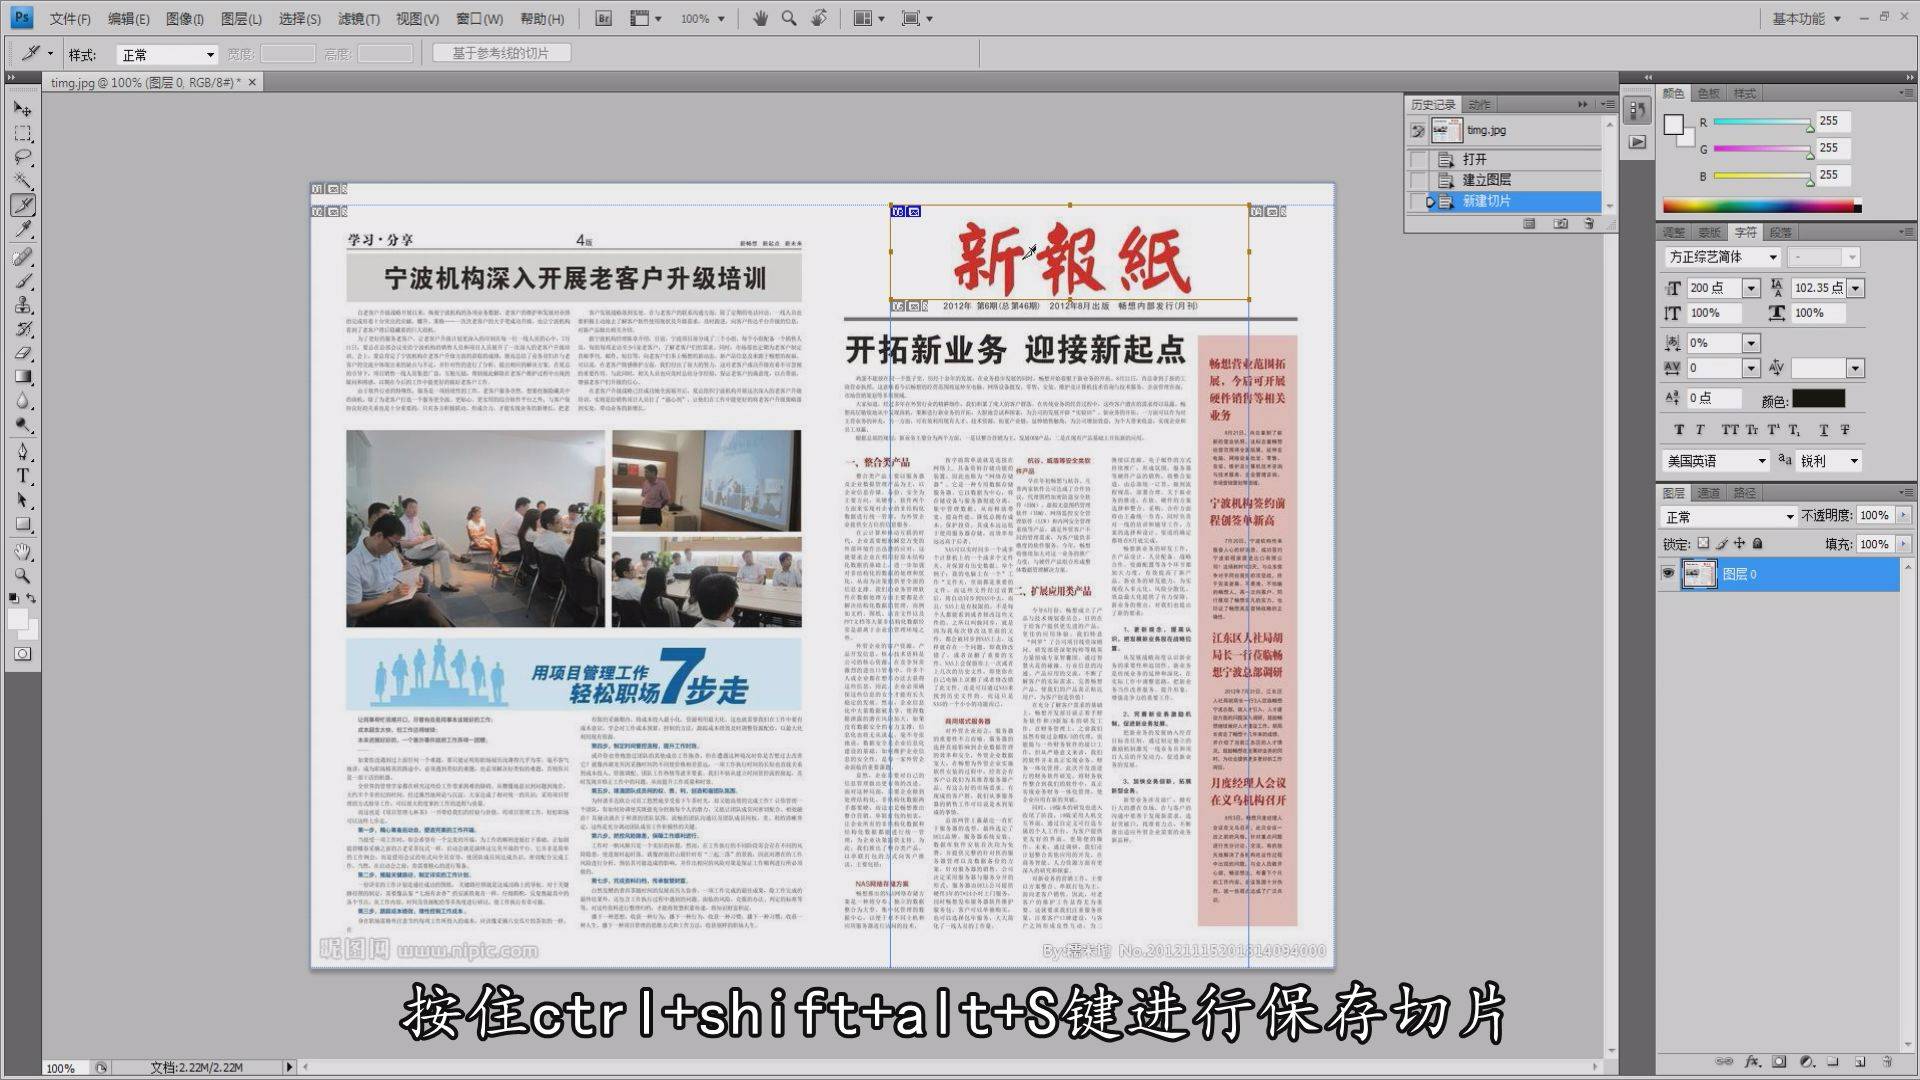Toggle lock transparent pixels
The width and height of the screenshot is (1920, 1080).
pos(1703,544)
